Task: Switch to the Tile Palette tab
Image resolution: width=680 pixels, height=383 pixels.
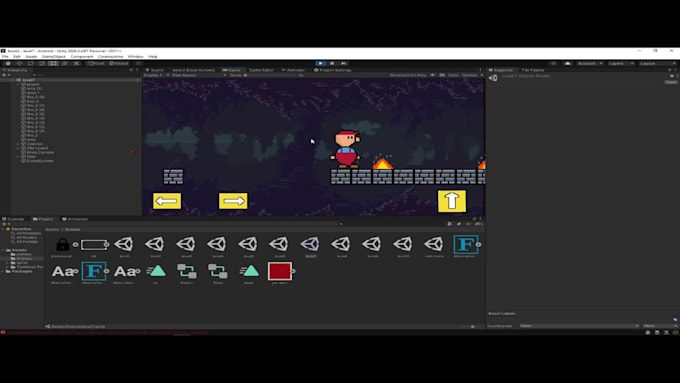Action: [533, 70]
